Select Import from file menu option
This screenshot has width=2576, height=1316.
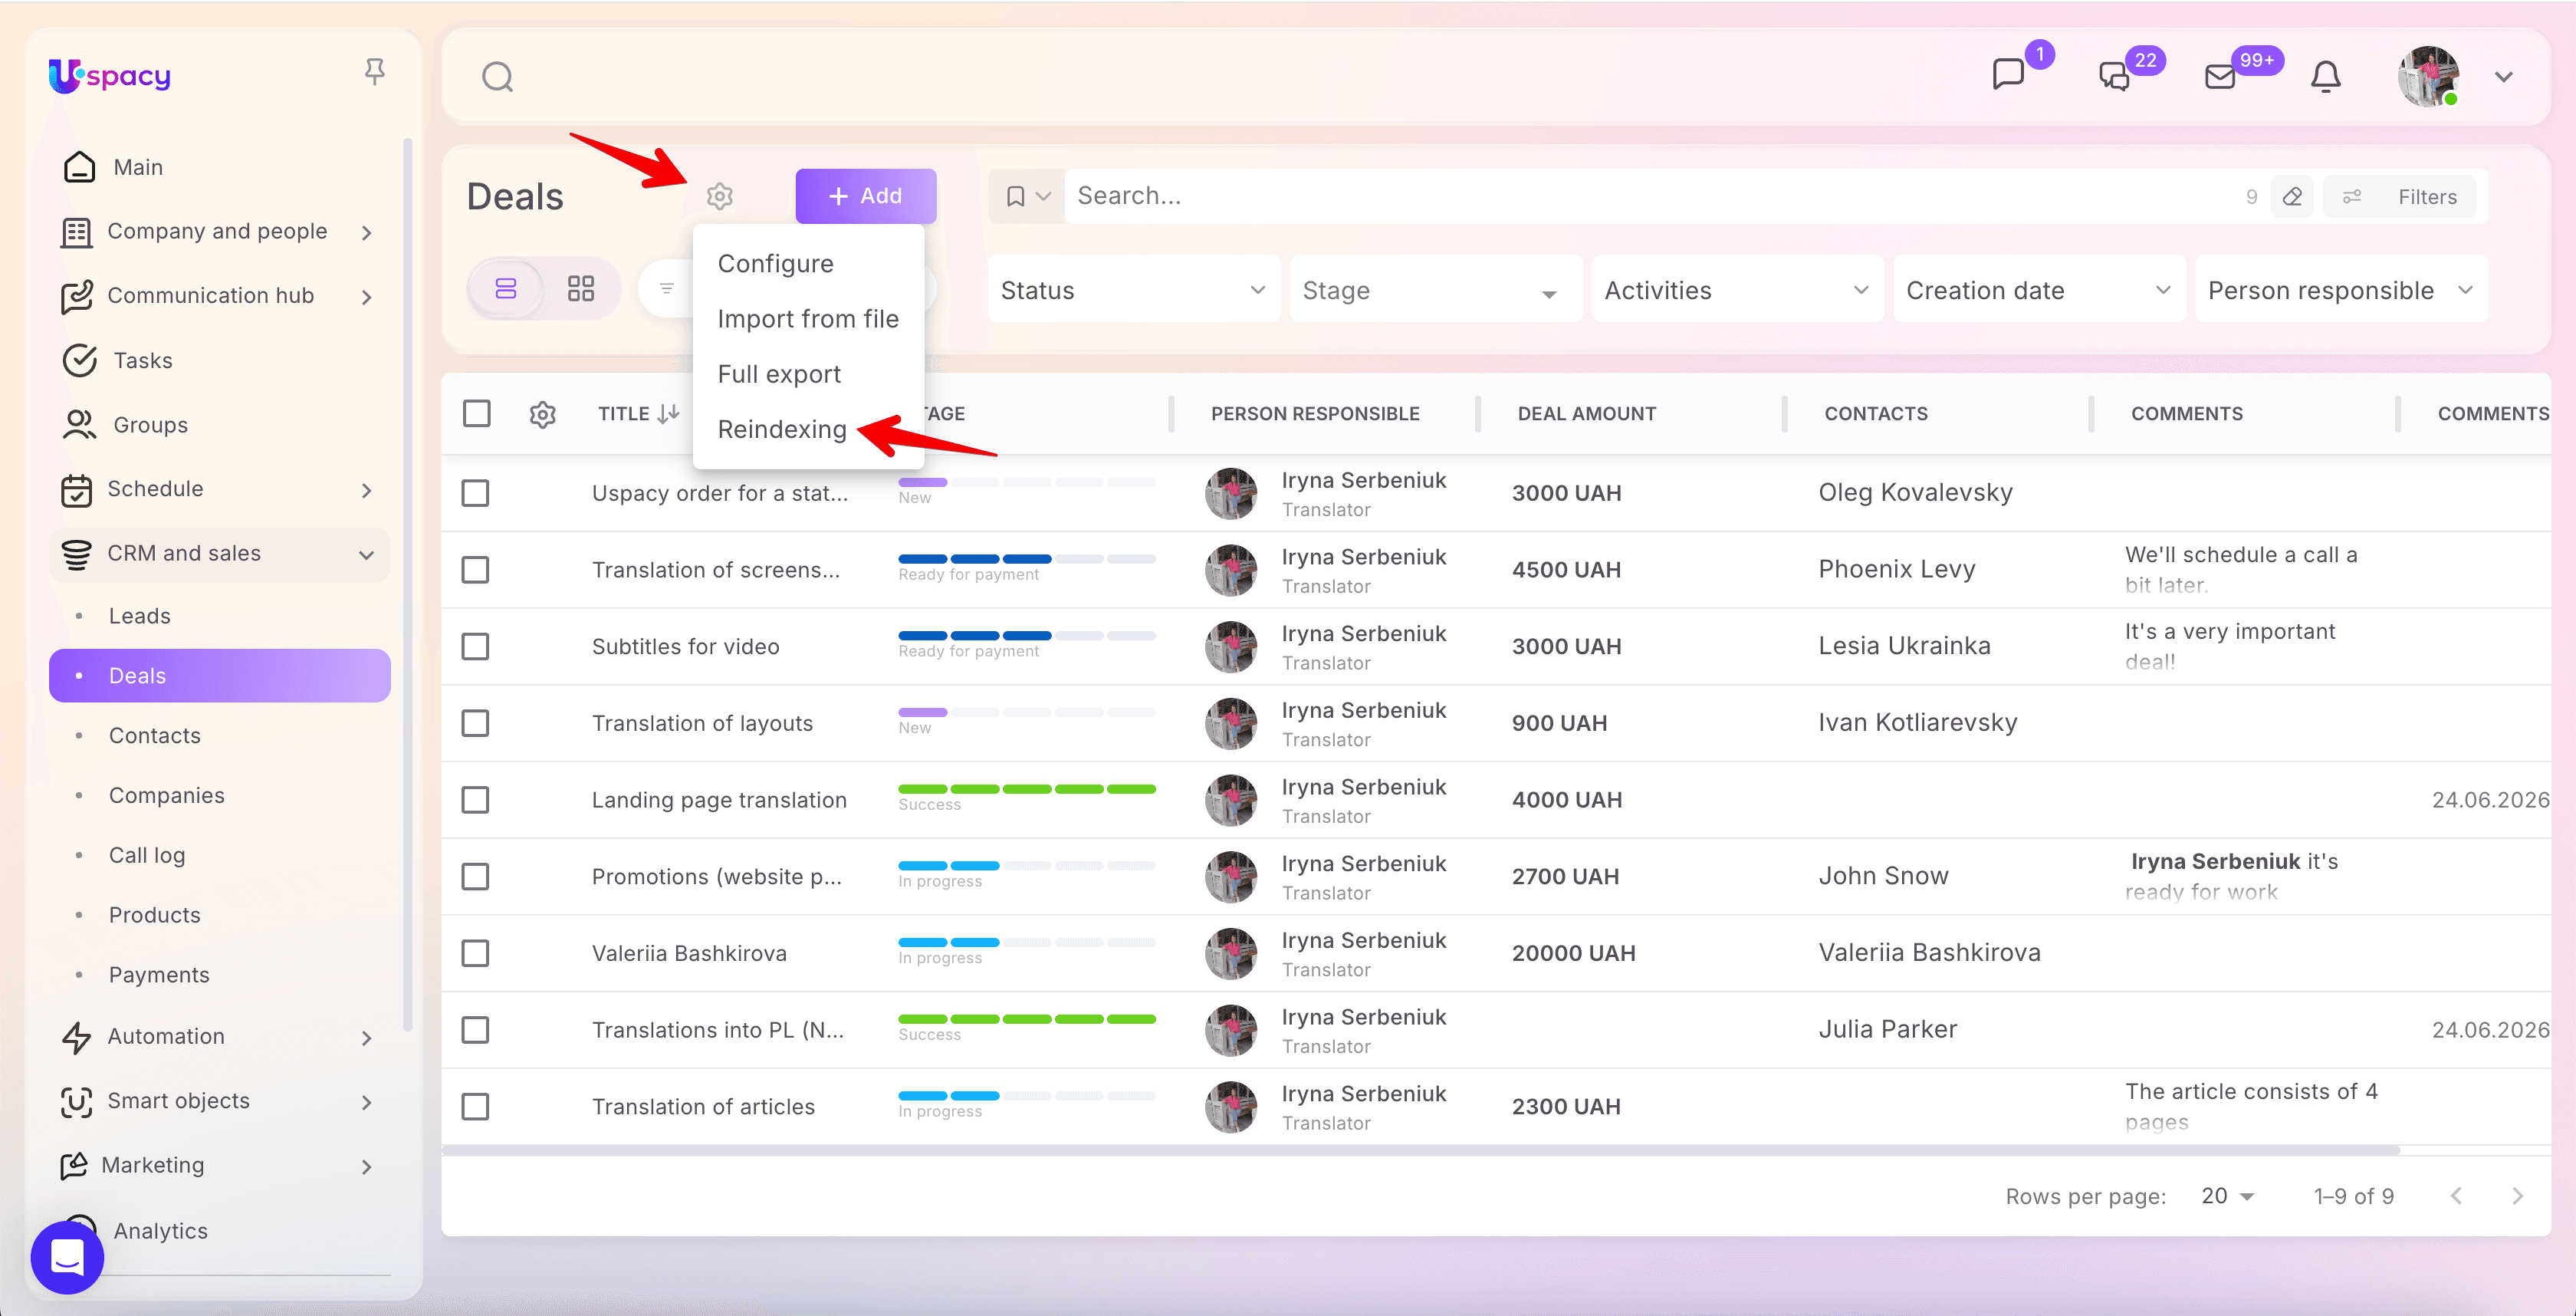tap(807, 318)
